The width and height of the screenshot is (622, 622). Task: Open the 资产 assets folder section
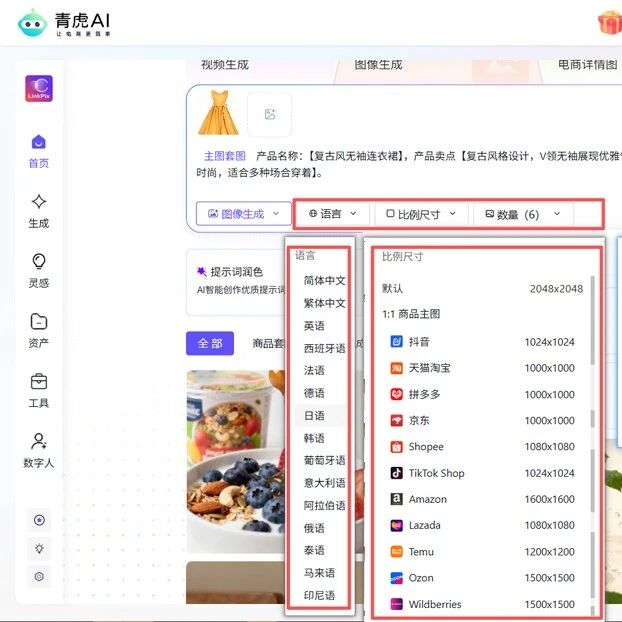click(x=38, y=331)
